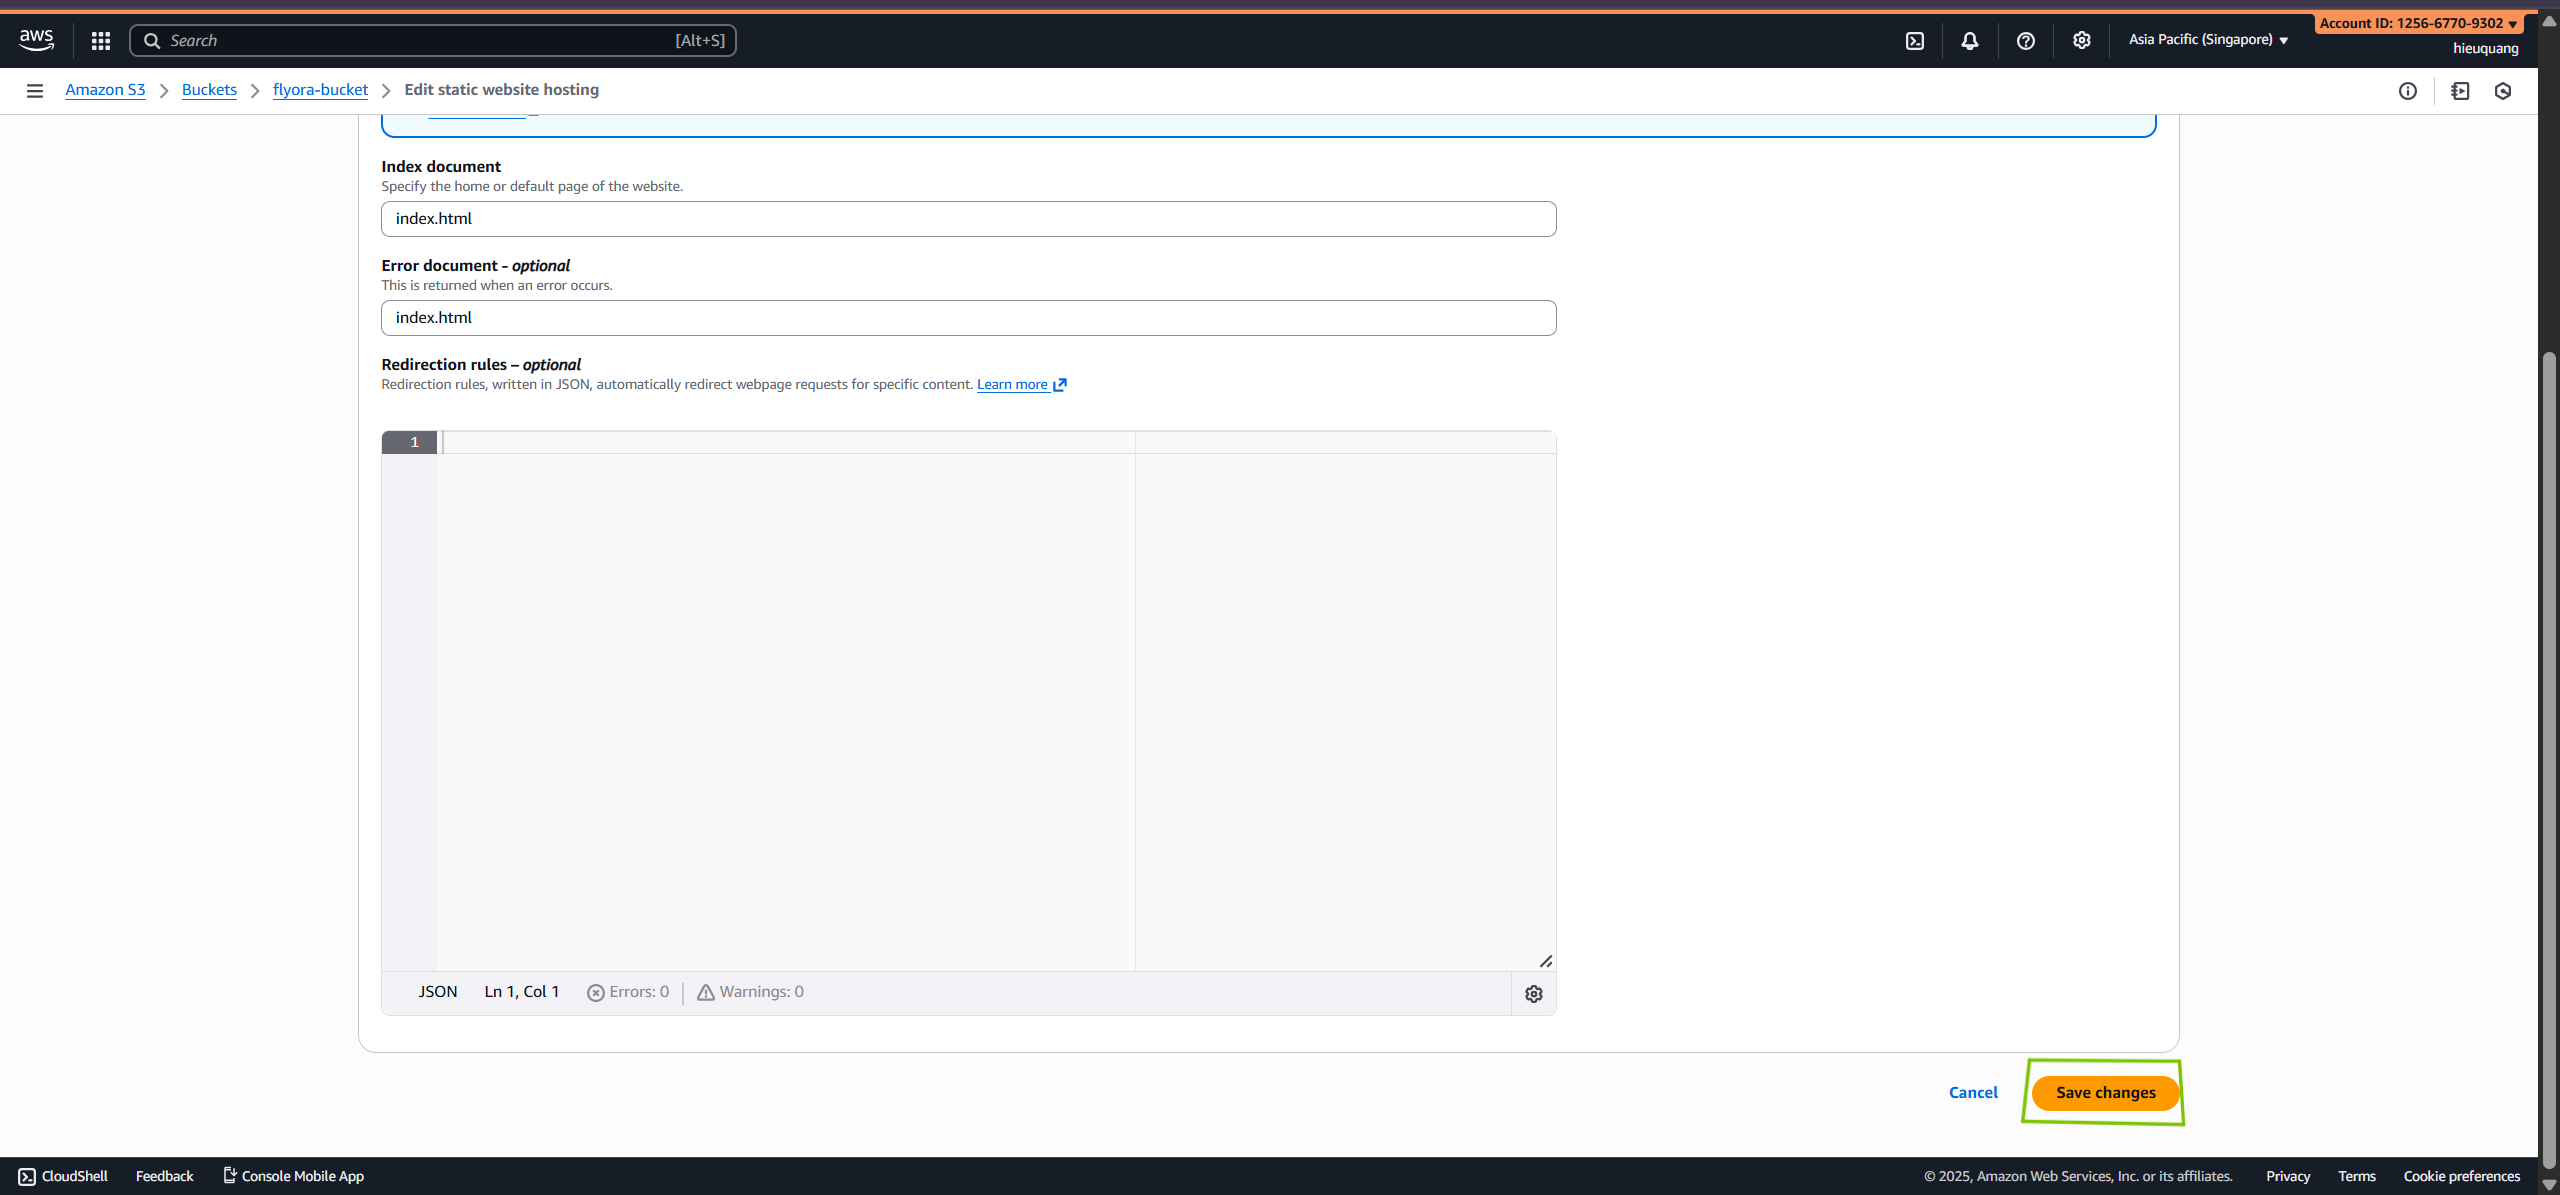Open the navigation sidebar hamburger icon
This screenshot has height=1195, width=2560.
(35, 90)
